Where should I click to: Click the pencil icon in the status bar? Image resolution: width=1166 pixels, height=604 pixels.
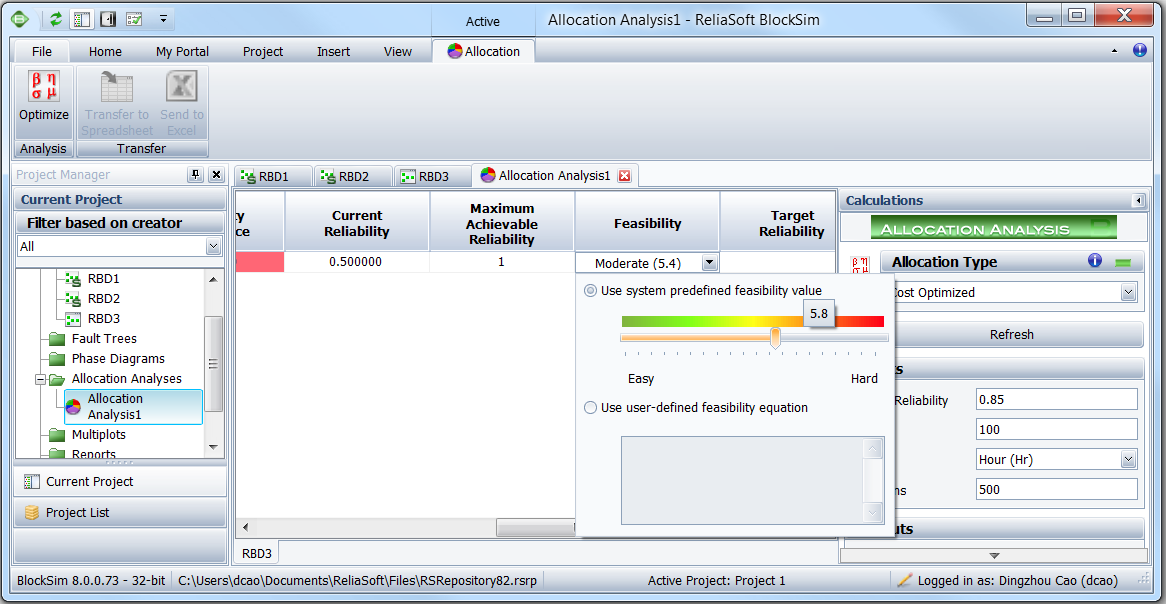[904, 580]
